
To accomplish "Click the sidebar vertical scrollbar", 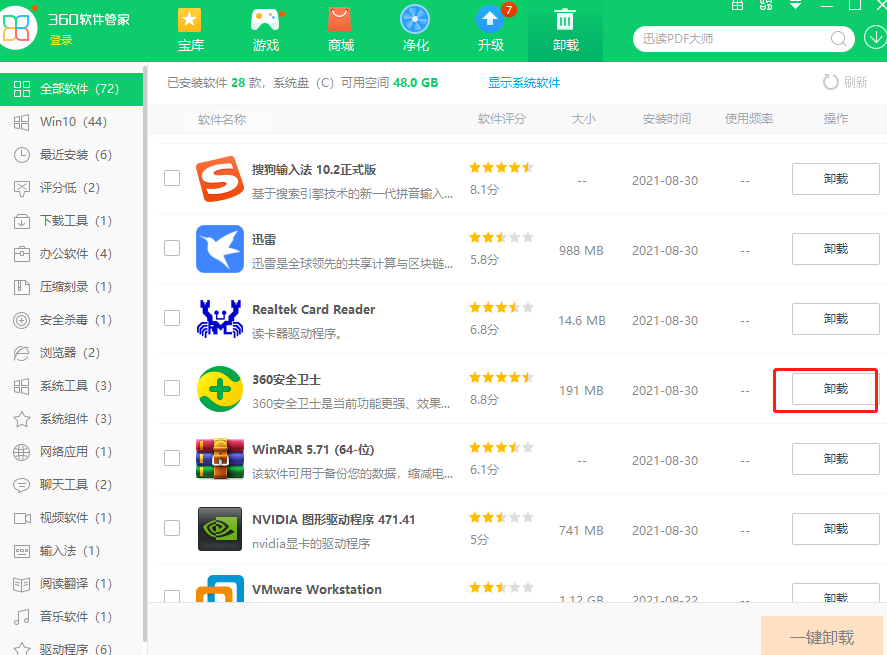I will 145,354.
